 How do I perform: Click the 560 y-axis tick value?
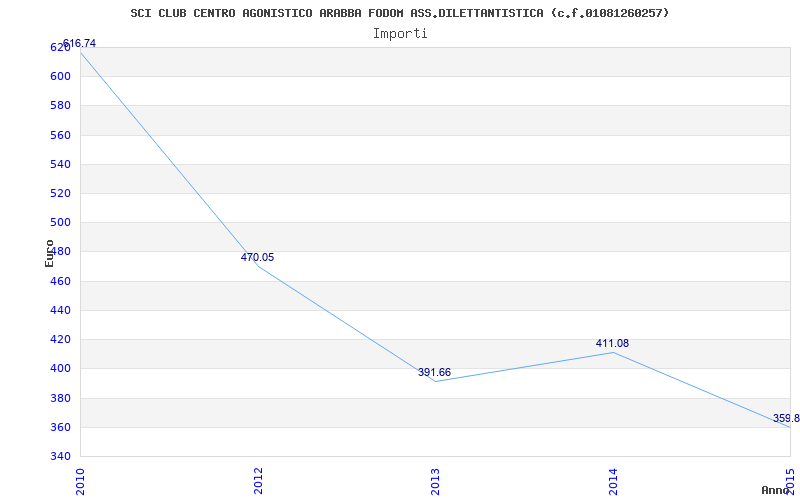point(60,135)
